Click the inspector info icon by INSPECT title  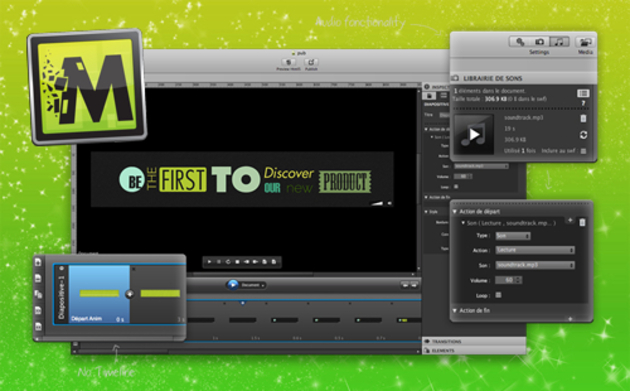point(427,86)
